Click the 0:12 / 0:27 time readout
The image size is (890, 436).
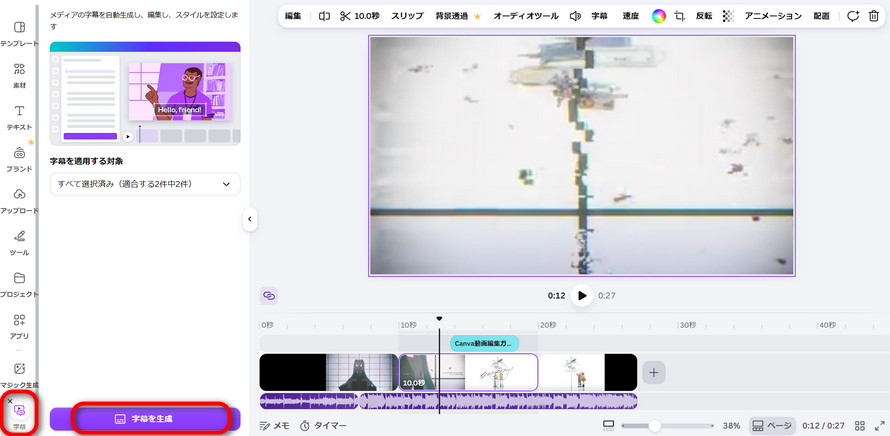[822, 425]
